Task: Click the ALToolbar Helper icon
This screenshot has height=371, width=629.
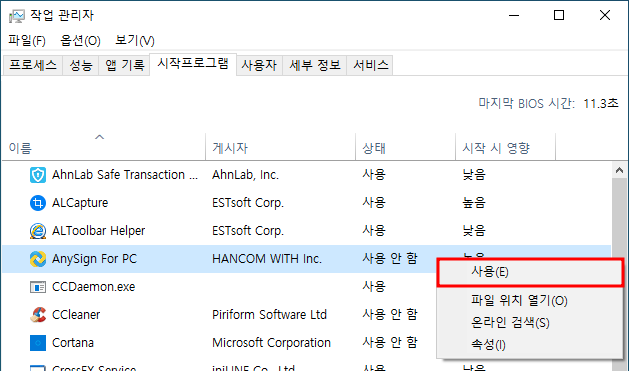Action: click(x=38, y=231)
